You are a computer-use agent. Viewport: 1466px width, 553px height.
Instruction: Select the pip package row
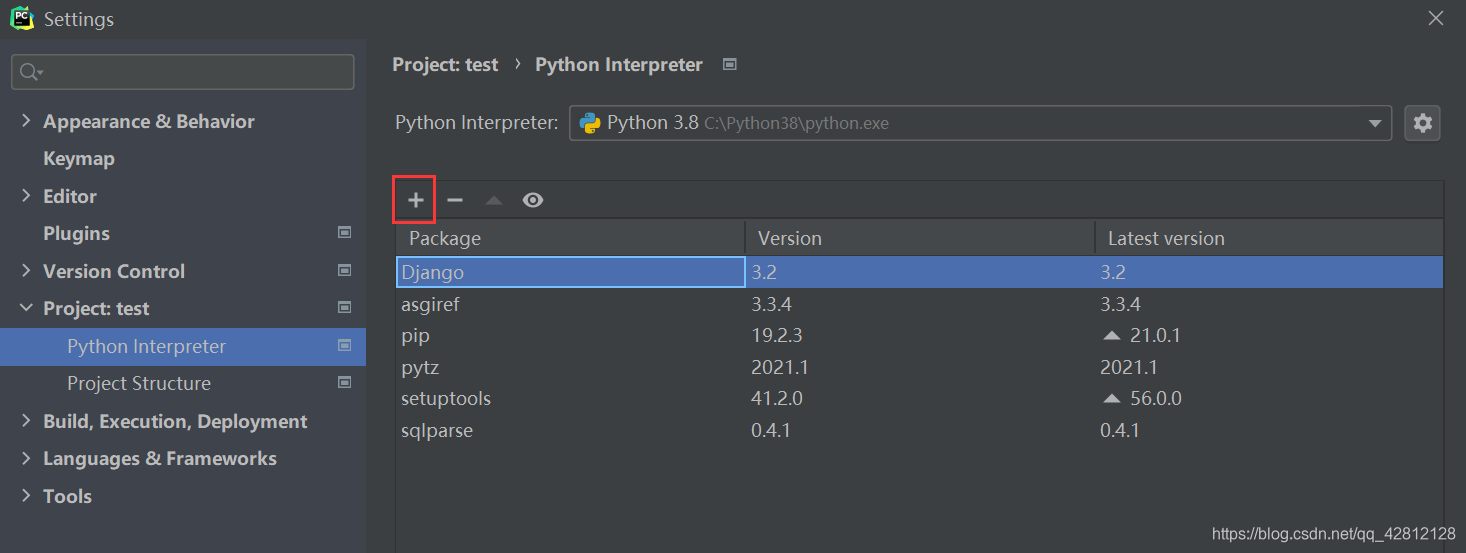pos(415,335)
